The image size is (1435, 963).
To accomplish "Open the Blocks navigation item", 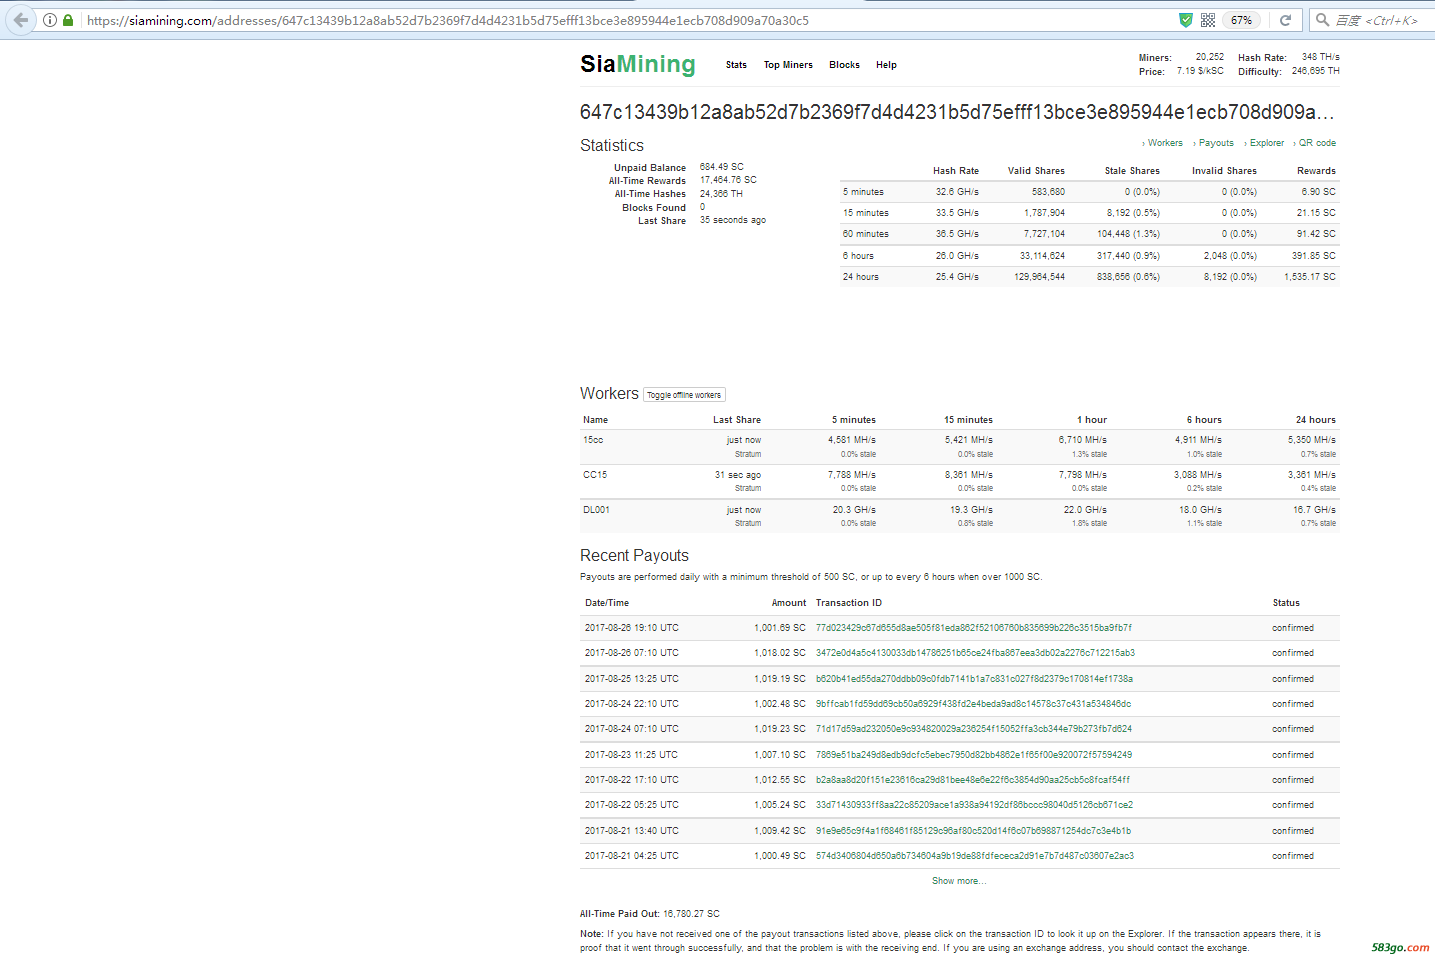I will [844, 65].
